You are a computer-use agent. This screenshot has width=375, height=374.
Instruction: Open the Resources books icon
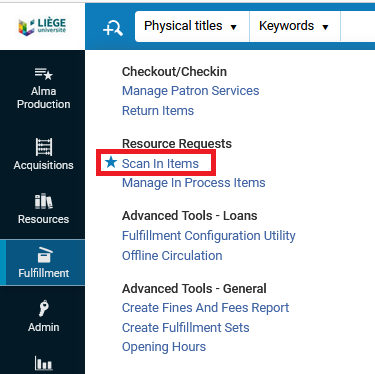tap(44, 201)
